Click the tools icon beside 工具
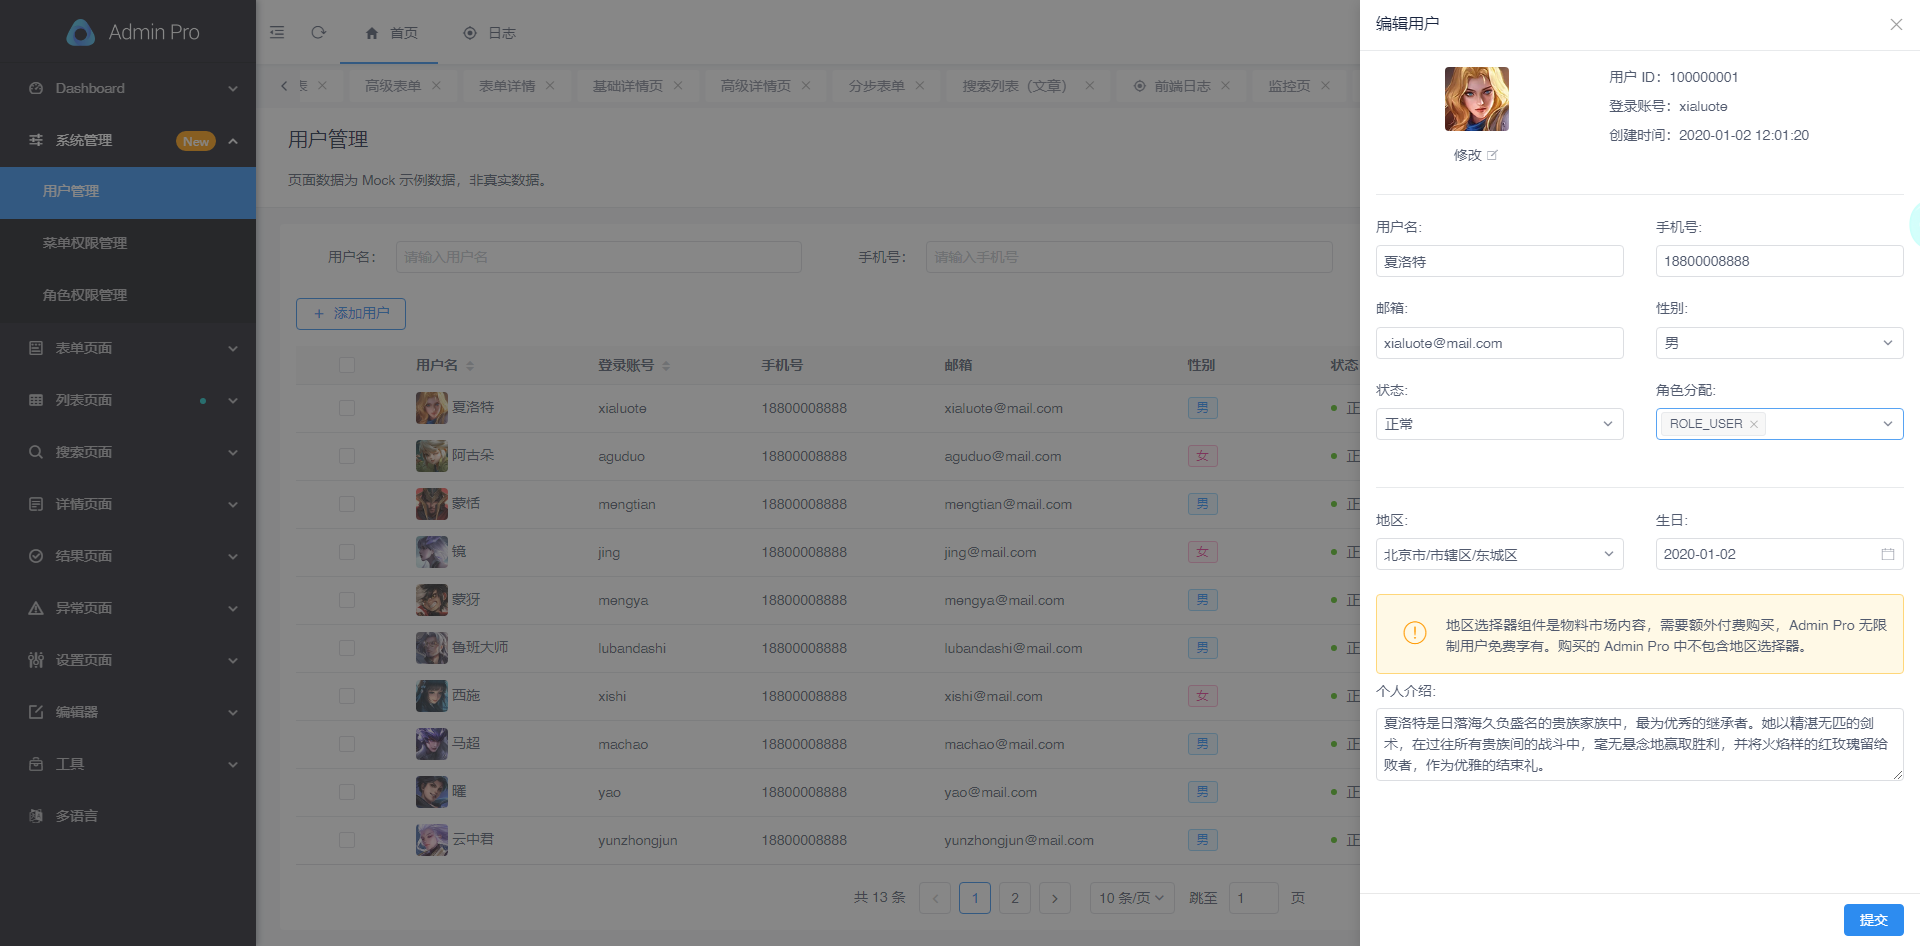 point(36,764)
